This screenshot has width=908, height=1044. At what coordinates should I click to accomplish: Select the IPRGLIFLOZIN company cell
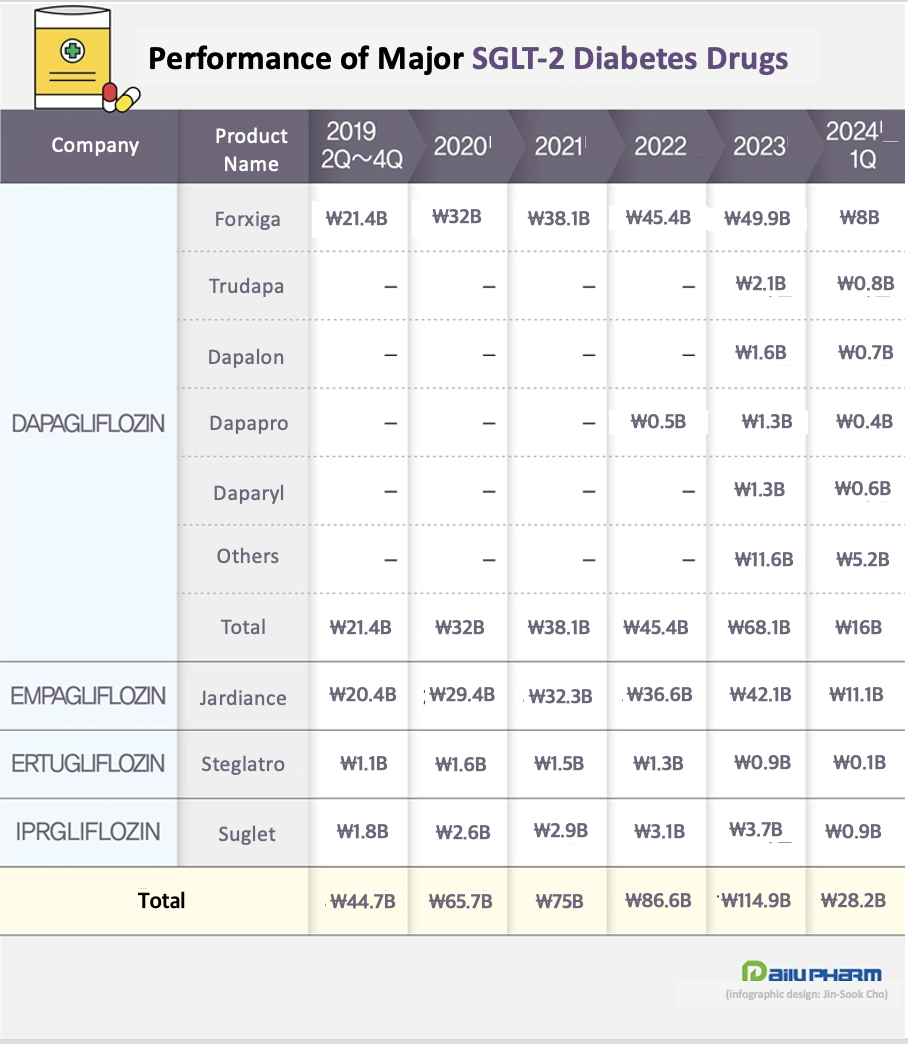pos(88,832)
